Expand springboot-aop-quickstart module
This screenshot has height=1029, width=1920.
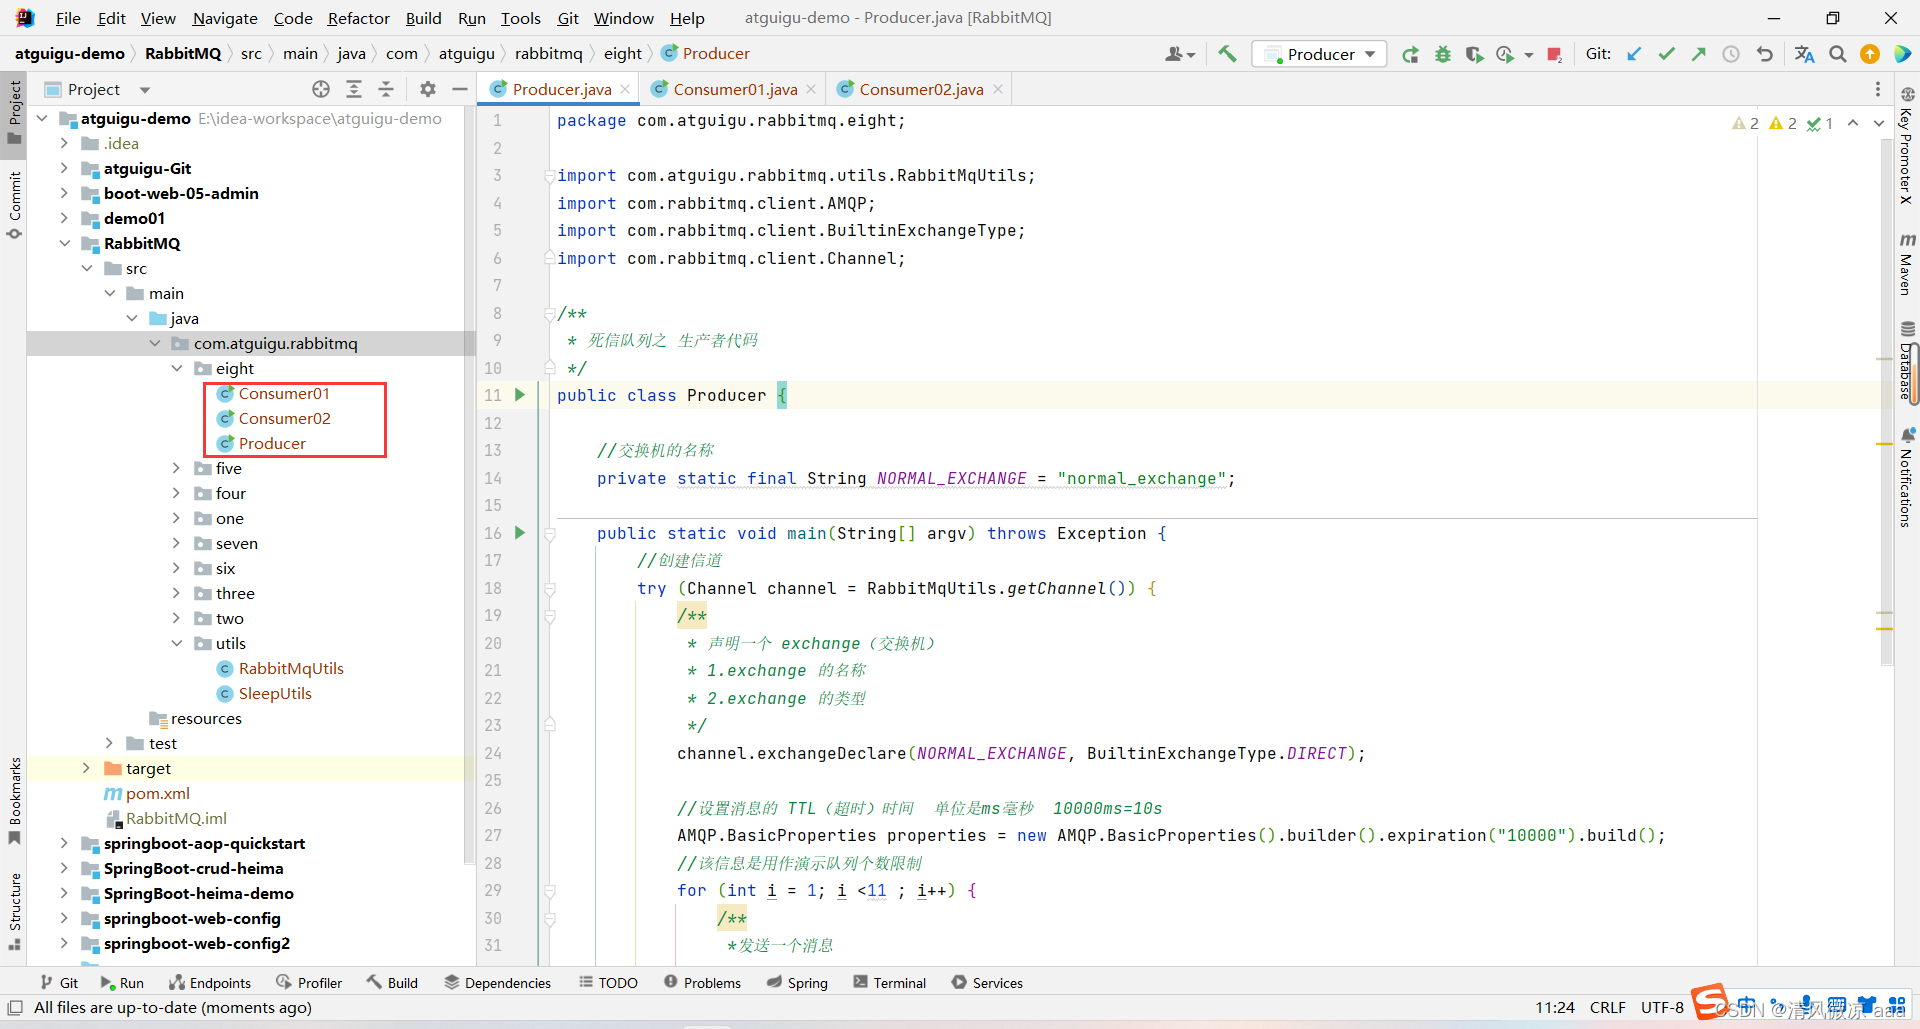(64, 843)
